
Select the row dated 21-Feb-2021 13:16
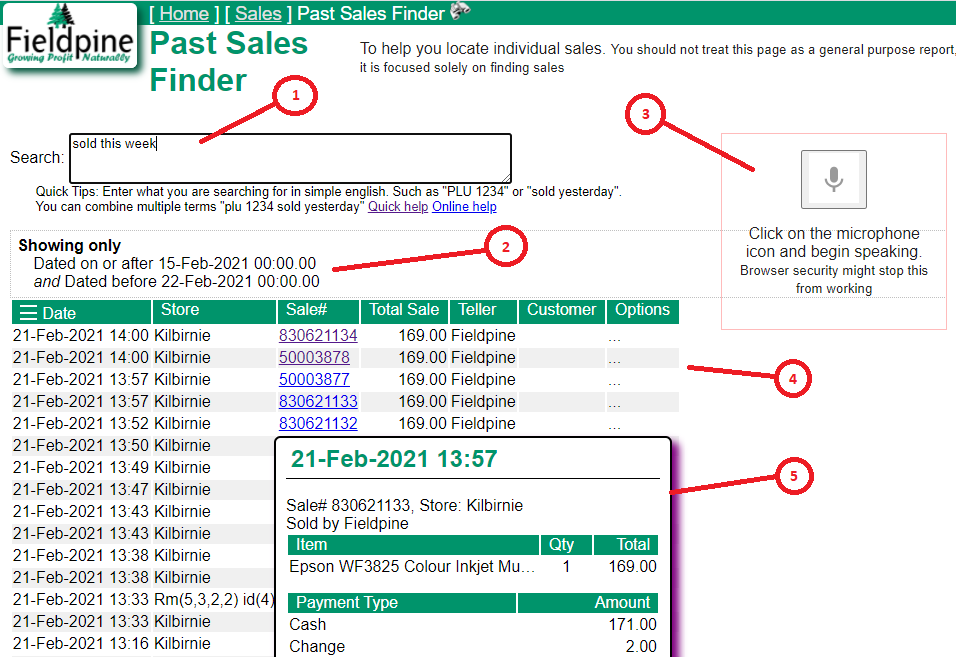(x=143, y=644)
